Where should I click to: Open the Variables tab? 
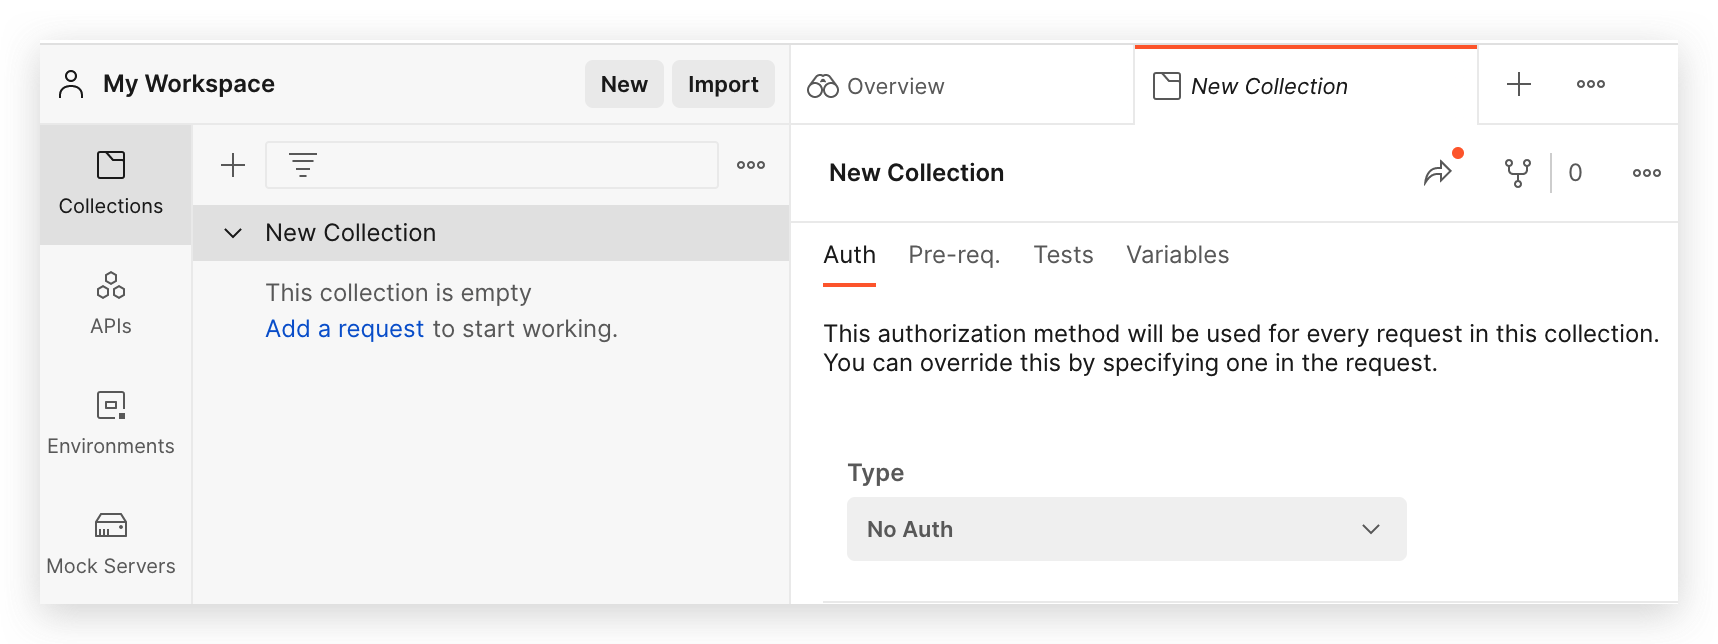coord(1177,255)
